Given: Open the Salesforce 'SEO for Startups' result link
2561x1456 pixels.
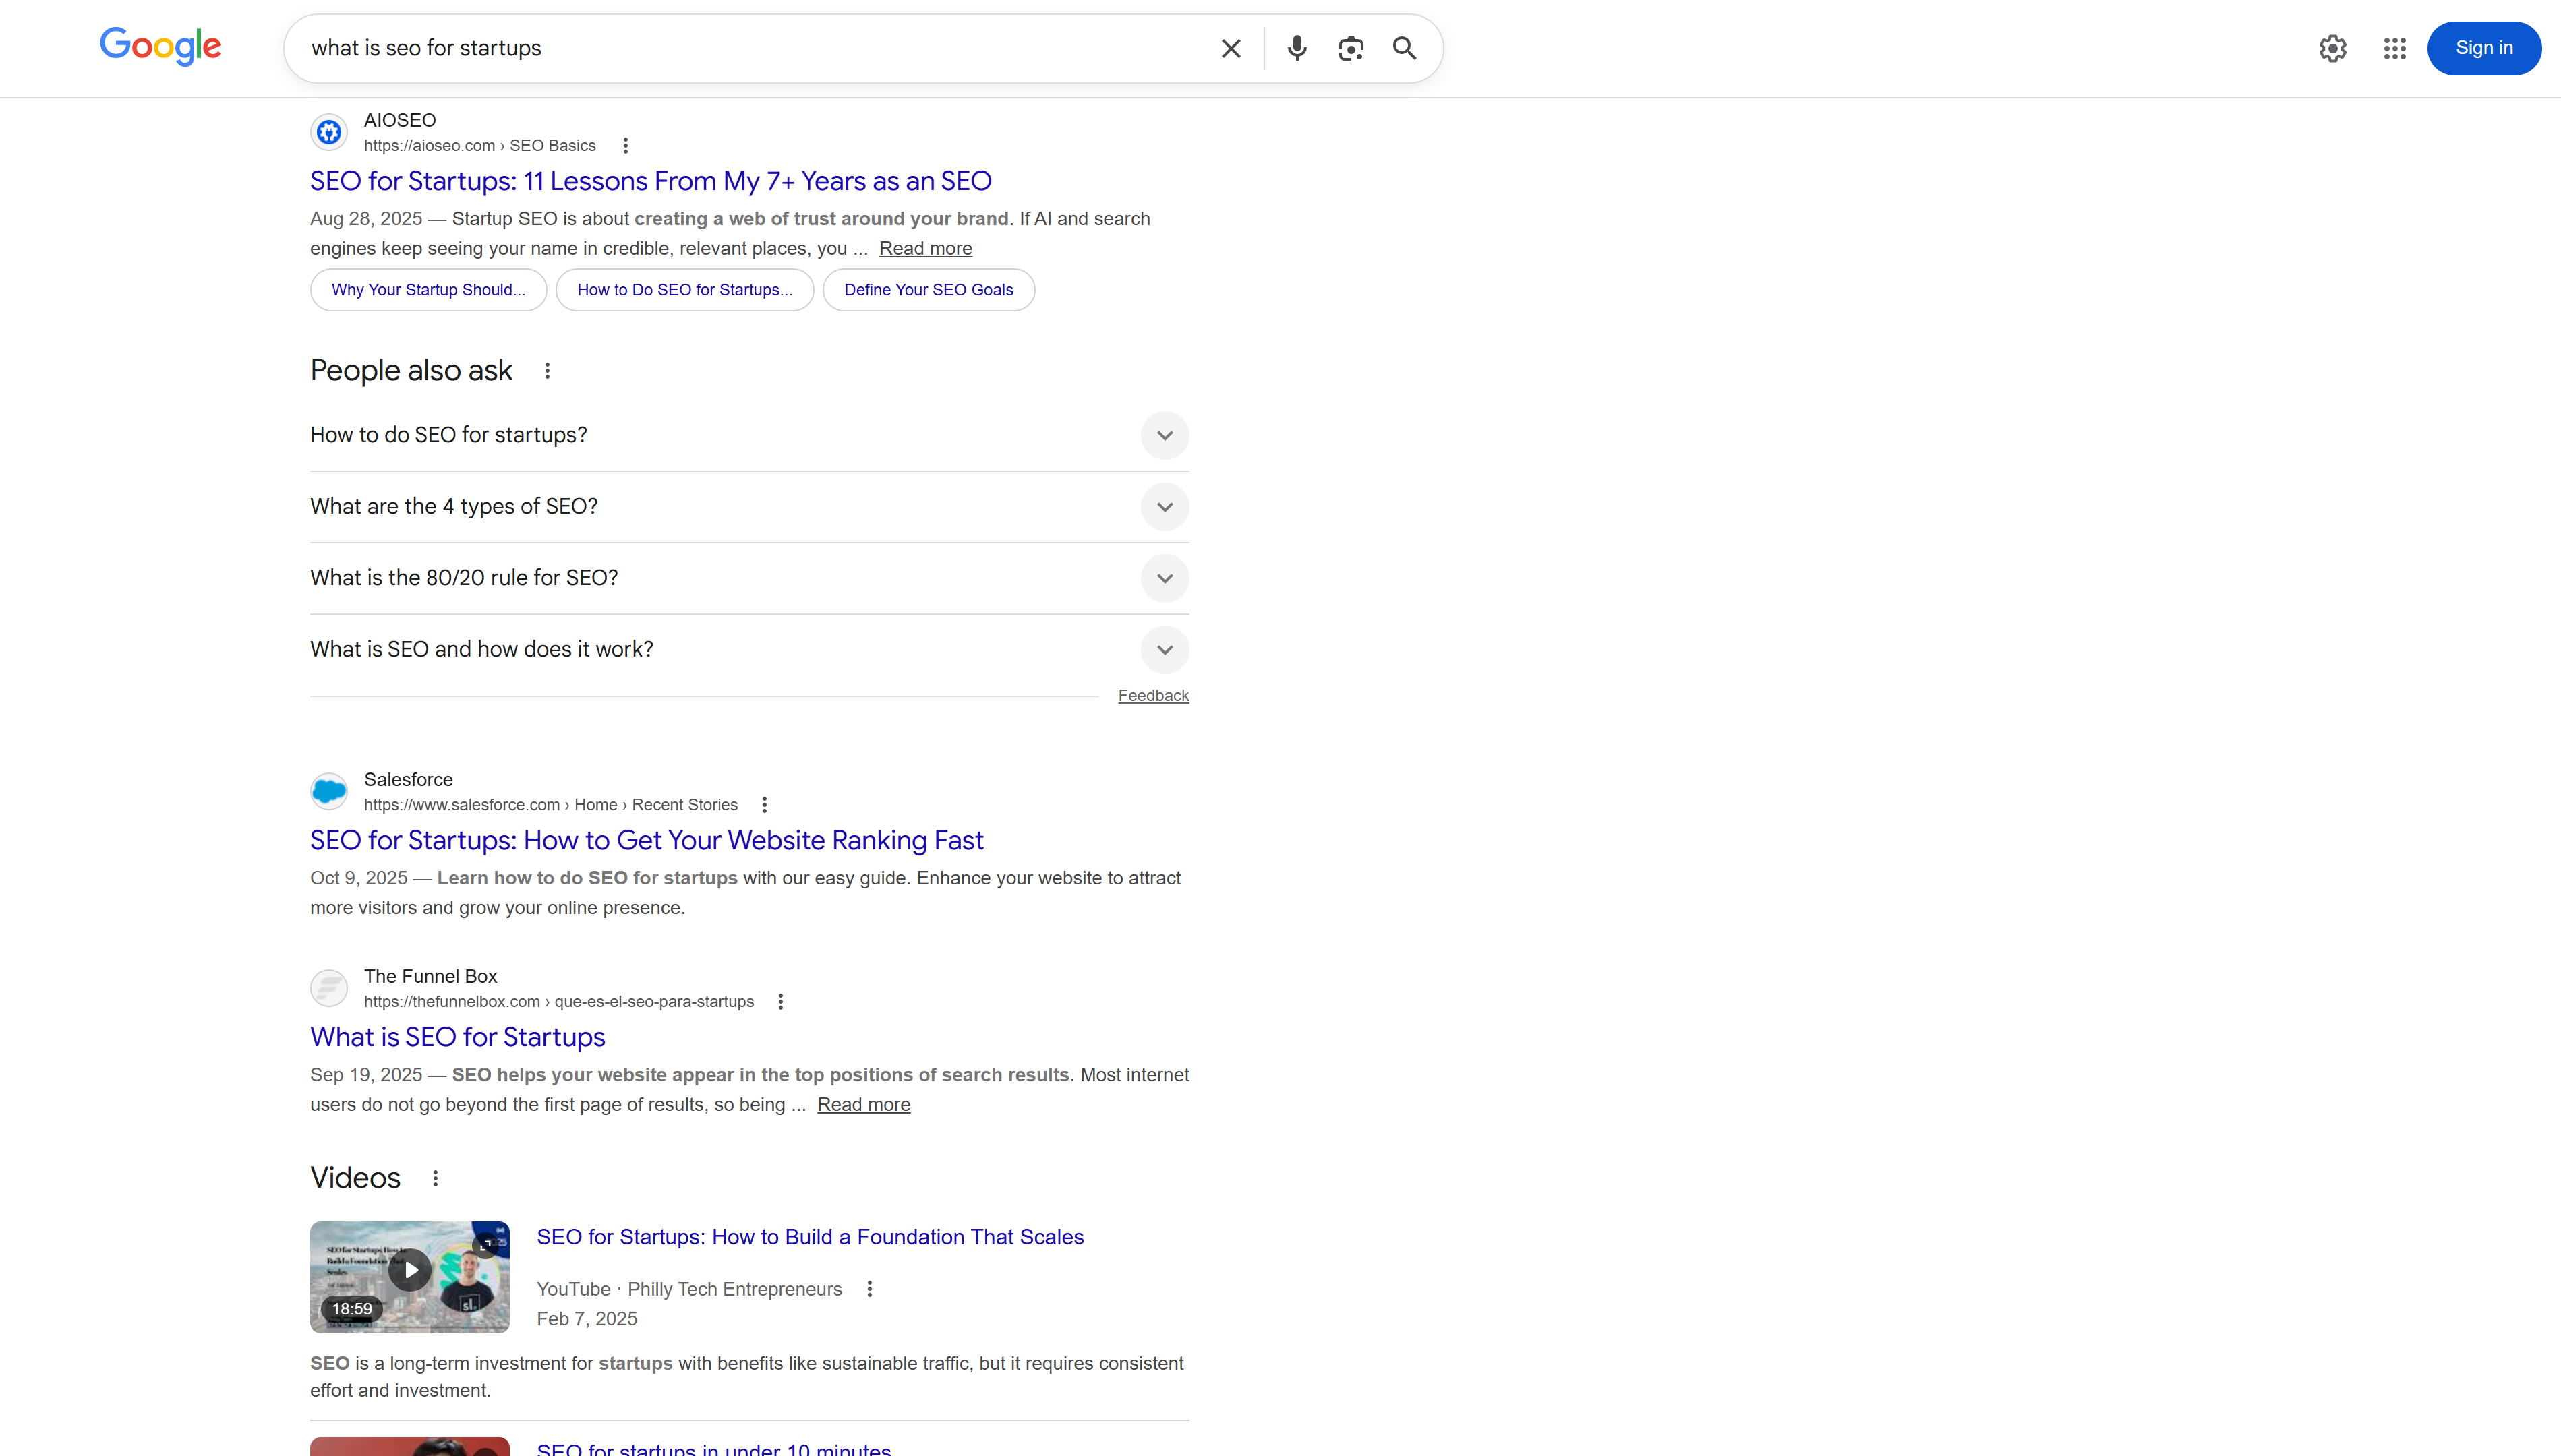Looking at the screenshot, I should 646,840.
